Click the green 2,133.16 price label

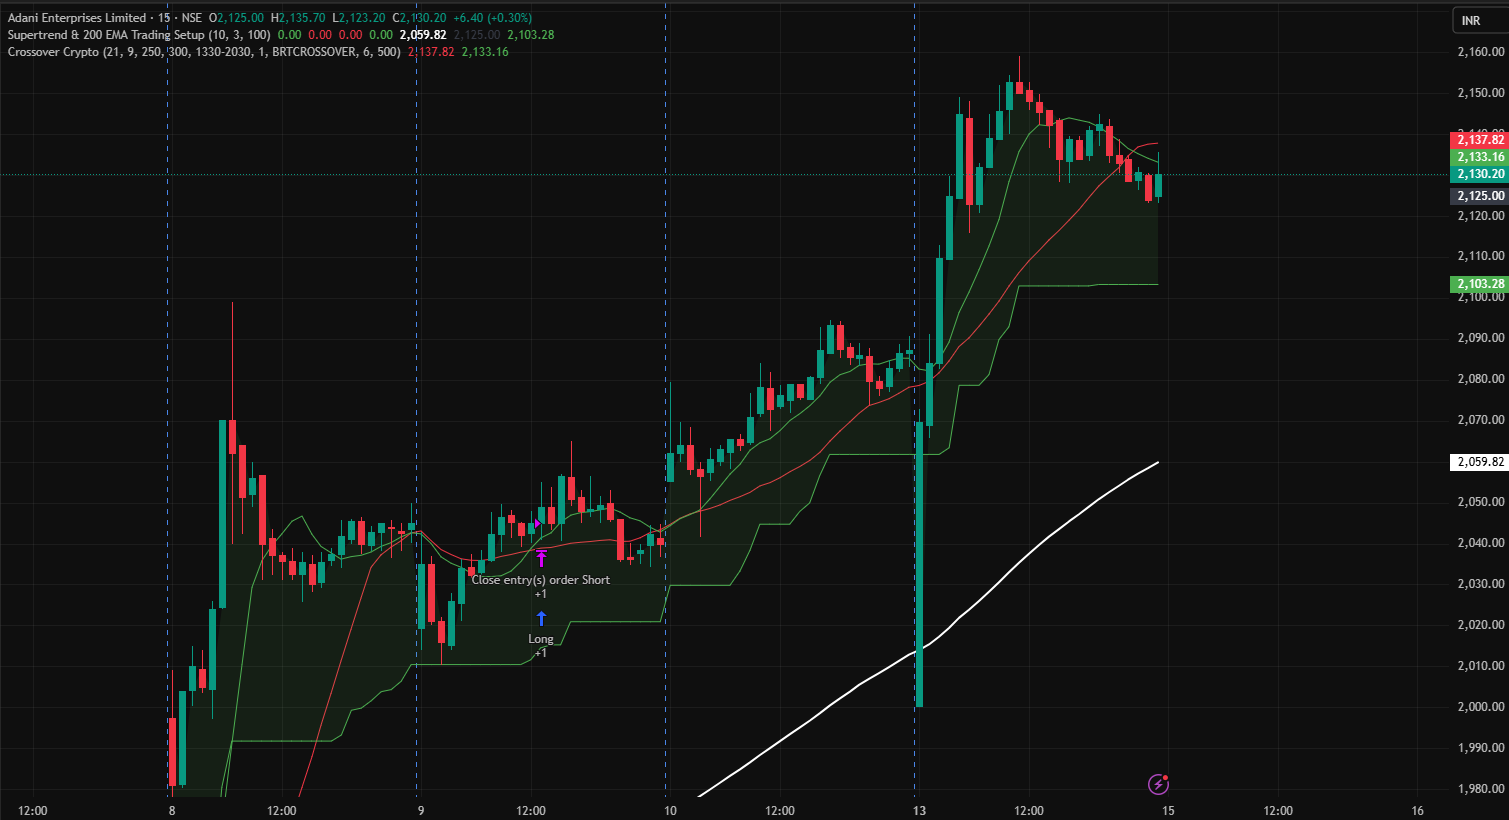click(x=1479, y=157)
